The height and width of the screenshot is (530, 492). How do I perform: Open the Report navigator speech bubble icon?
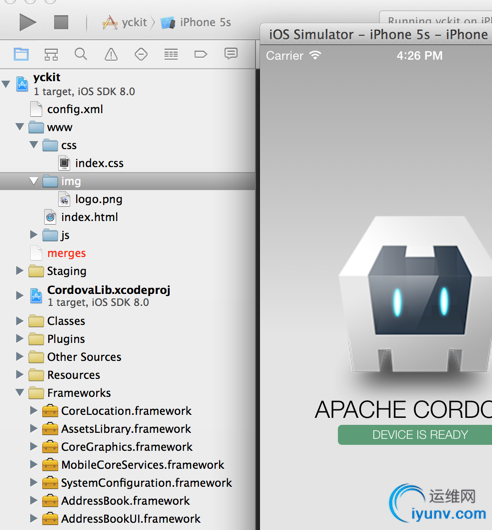[x=231, y=53]
